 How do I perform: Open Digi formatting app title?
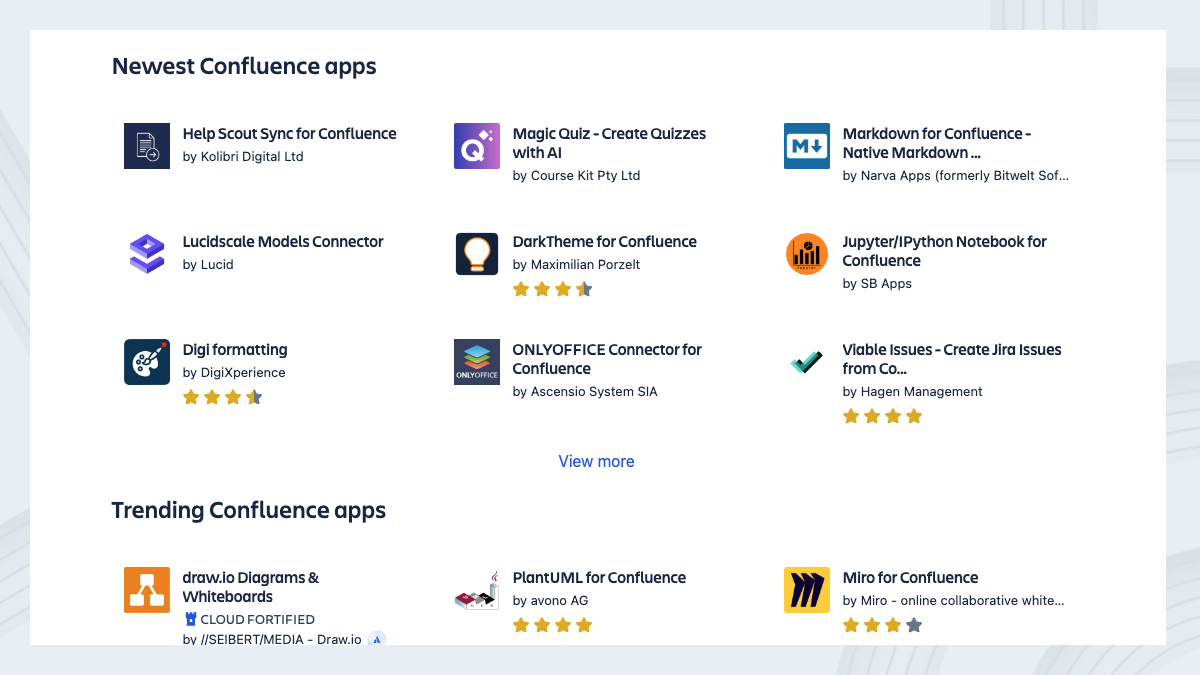point(235,350)
